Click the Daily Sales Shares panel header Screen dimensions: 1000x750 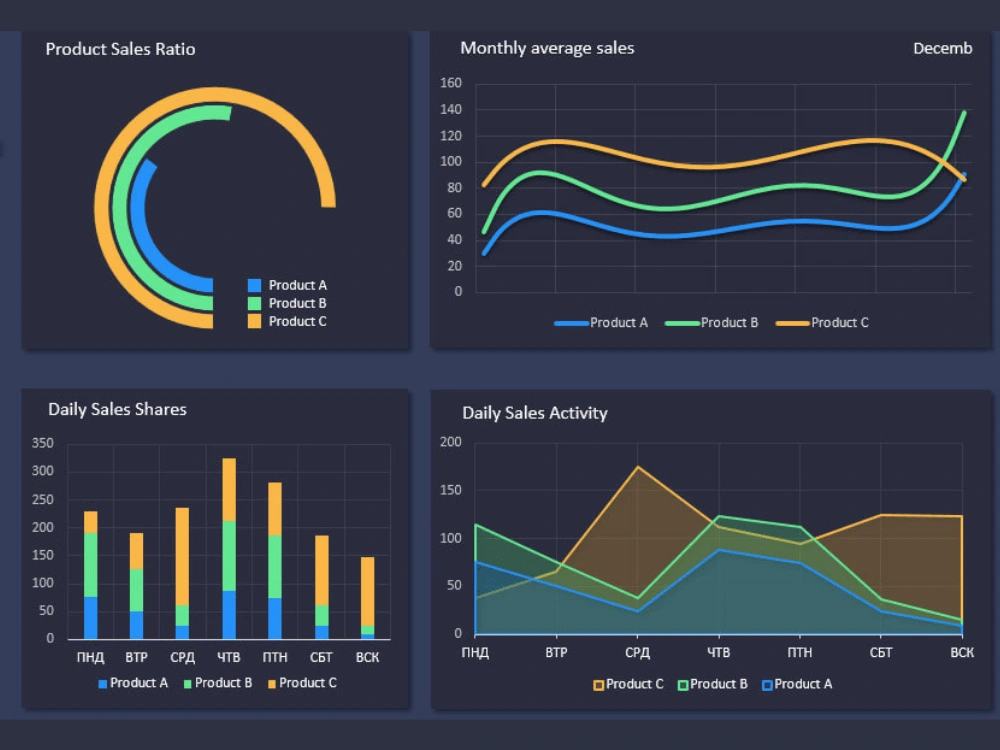coord(117,409)
